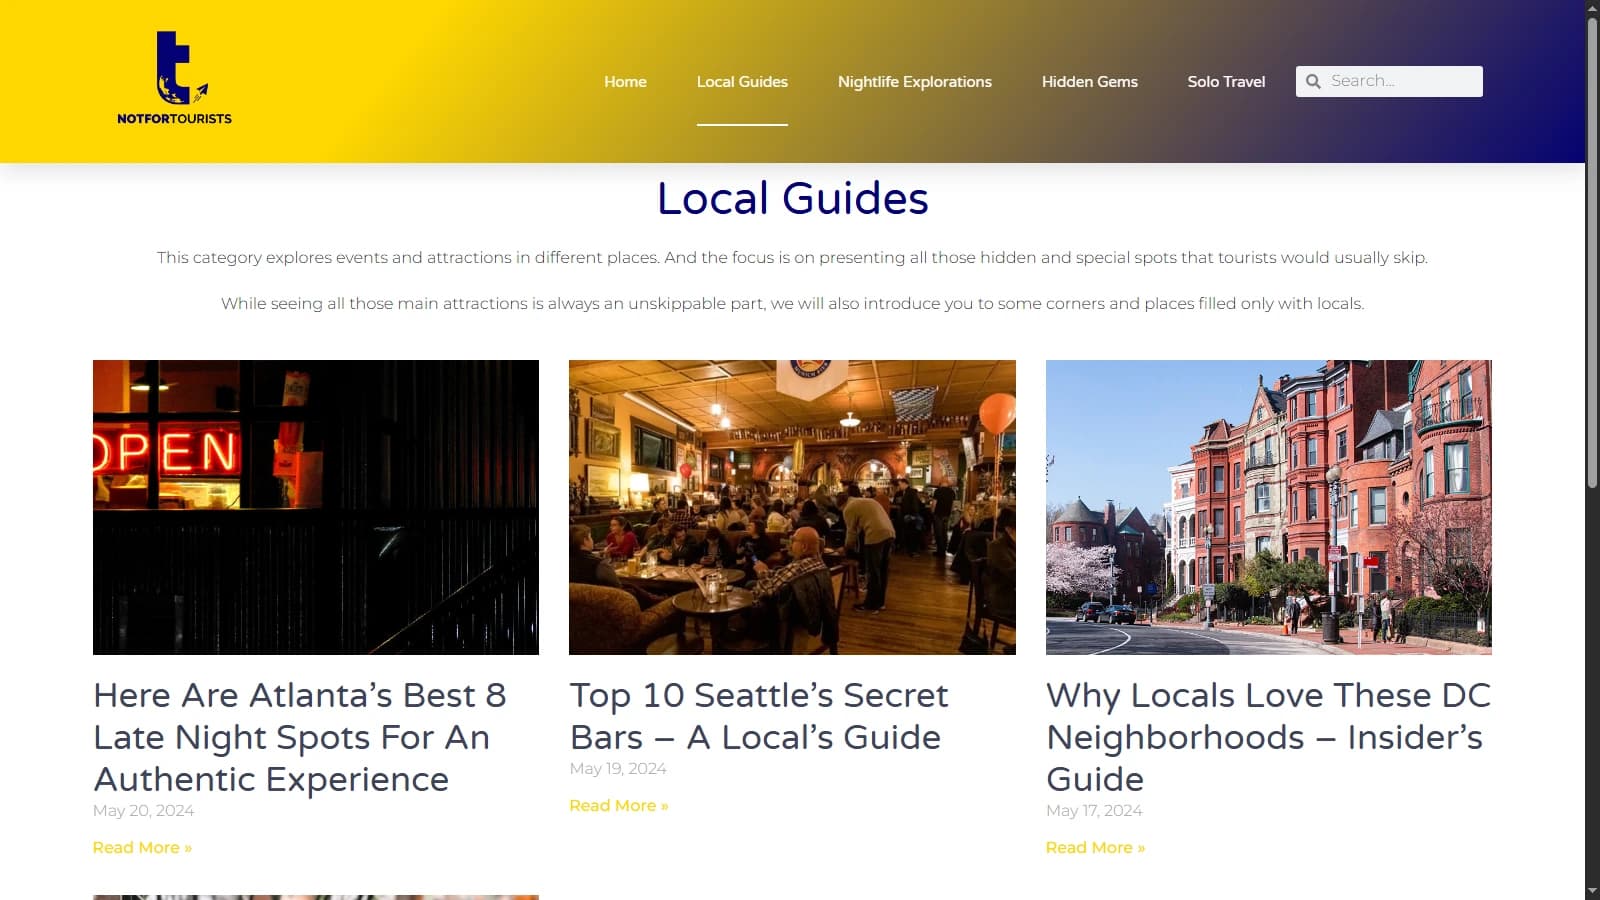1600x900 pixels.
Task: Click the NotForTourists logo
Action: tap(174, 78)
